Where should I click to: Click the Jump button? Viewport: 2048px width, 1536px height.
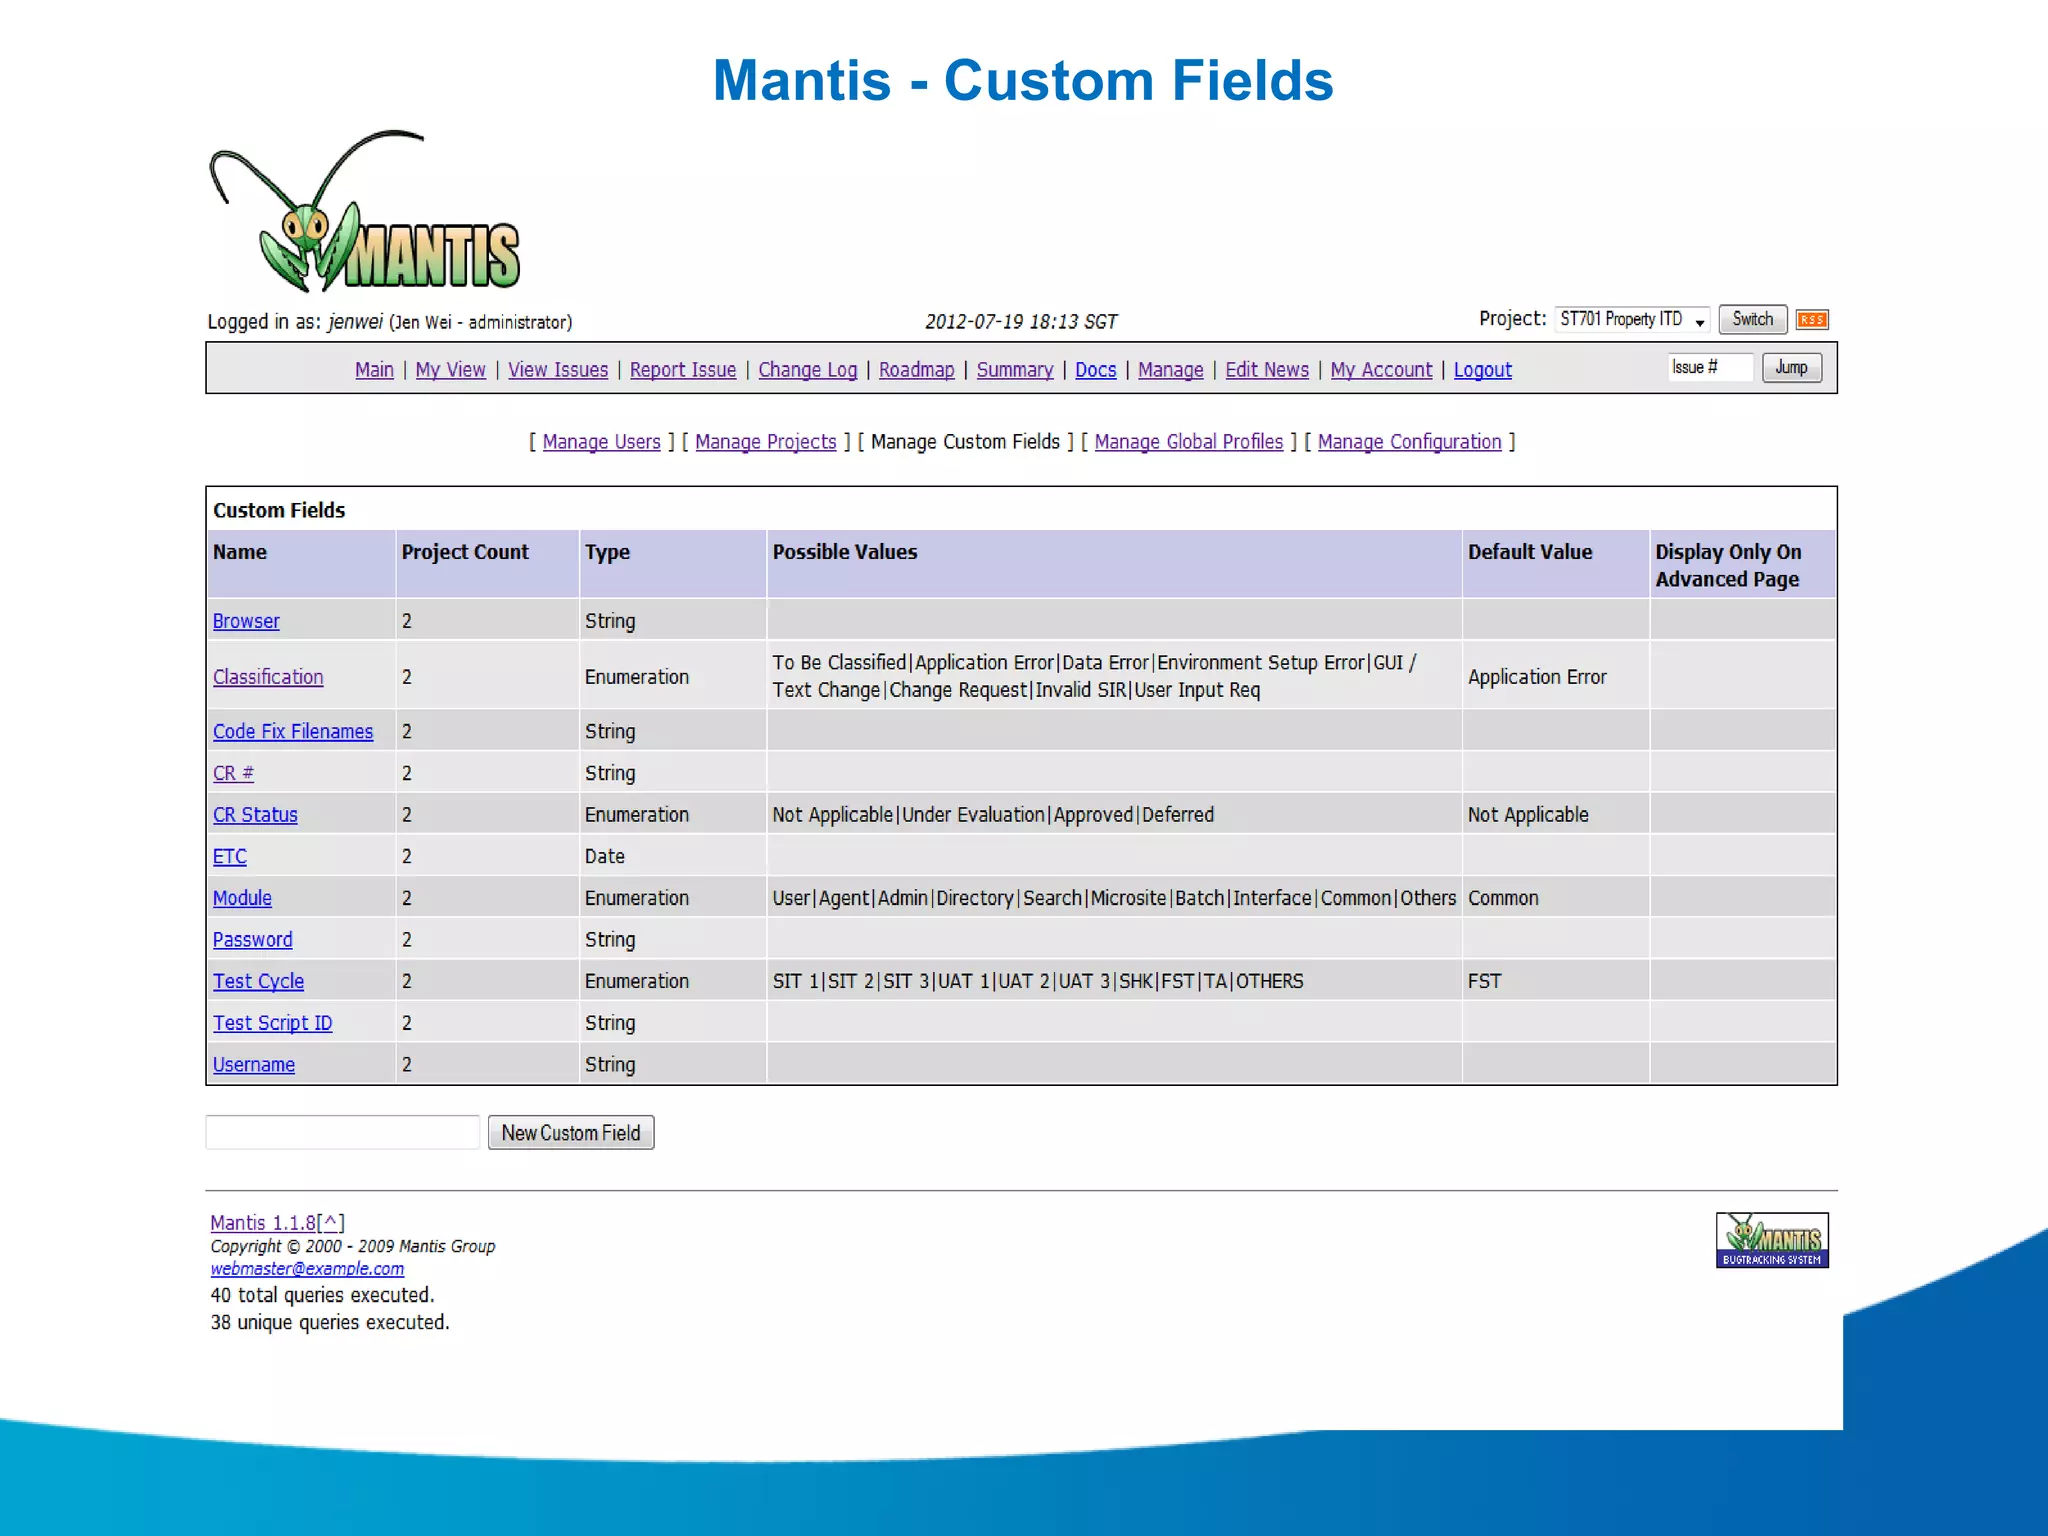[x=1791, y=368]
